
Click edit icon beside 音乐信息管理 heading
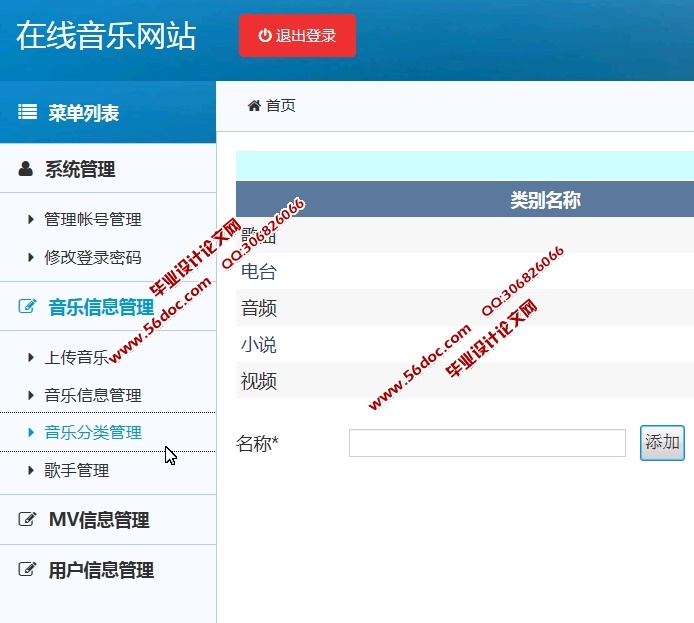pos(27,306)
